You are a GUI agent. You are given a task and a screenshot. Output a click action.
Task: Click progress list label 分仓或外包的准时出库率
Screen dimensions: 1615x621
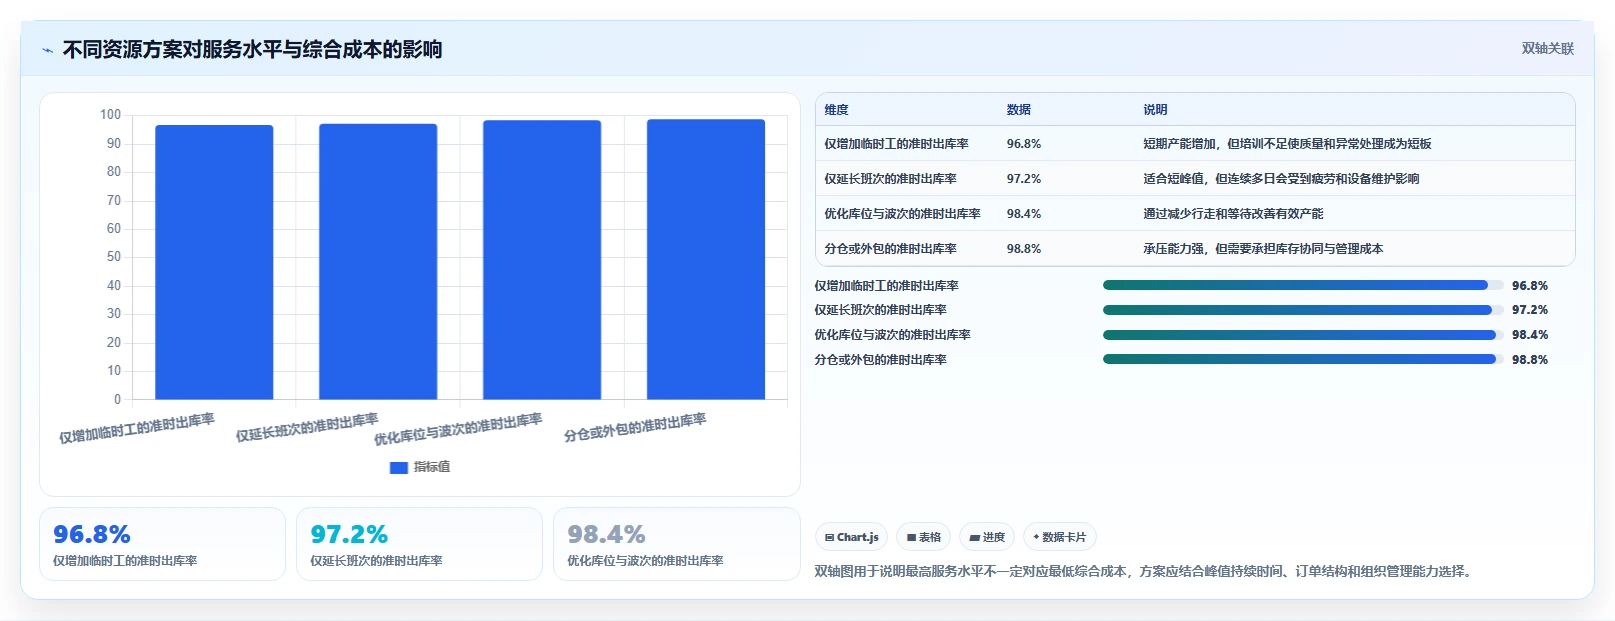tap(880, 360)
